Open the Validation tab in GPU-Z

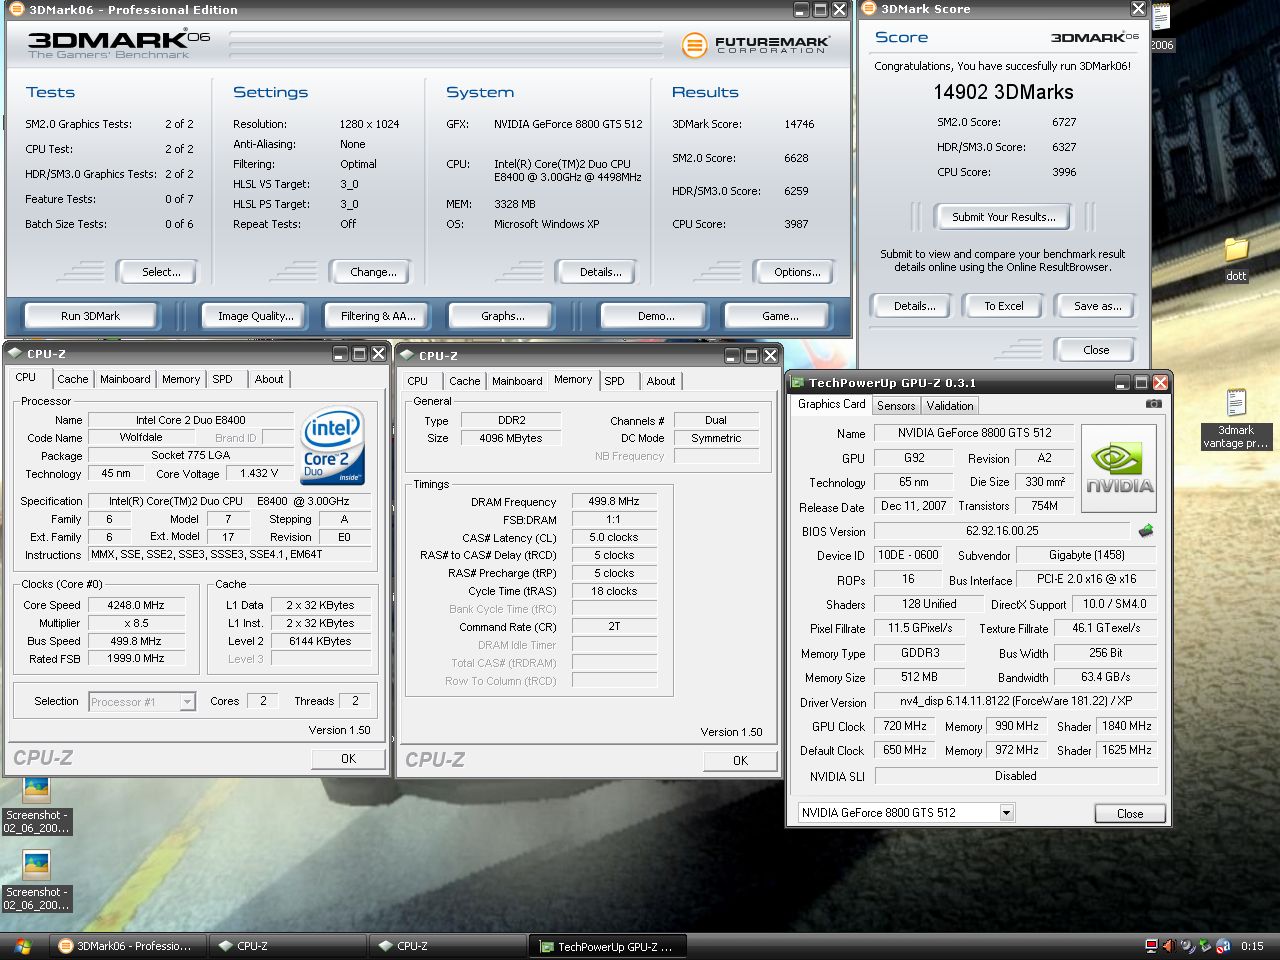point(950,406)
